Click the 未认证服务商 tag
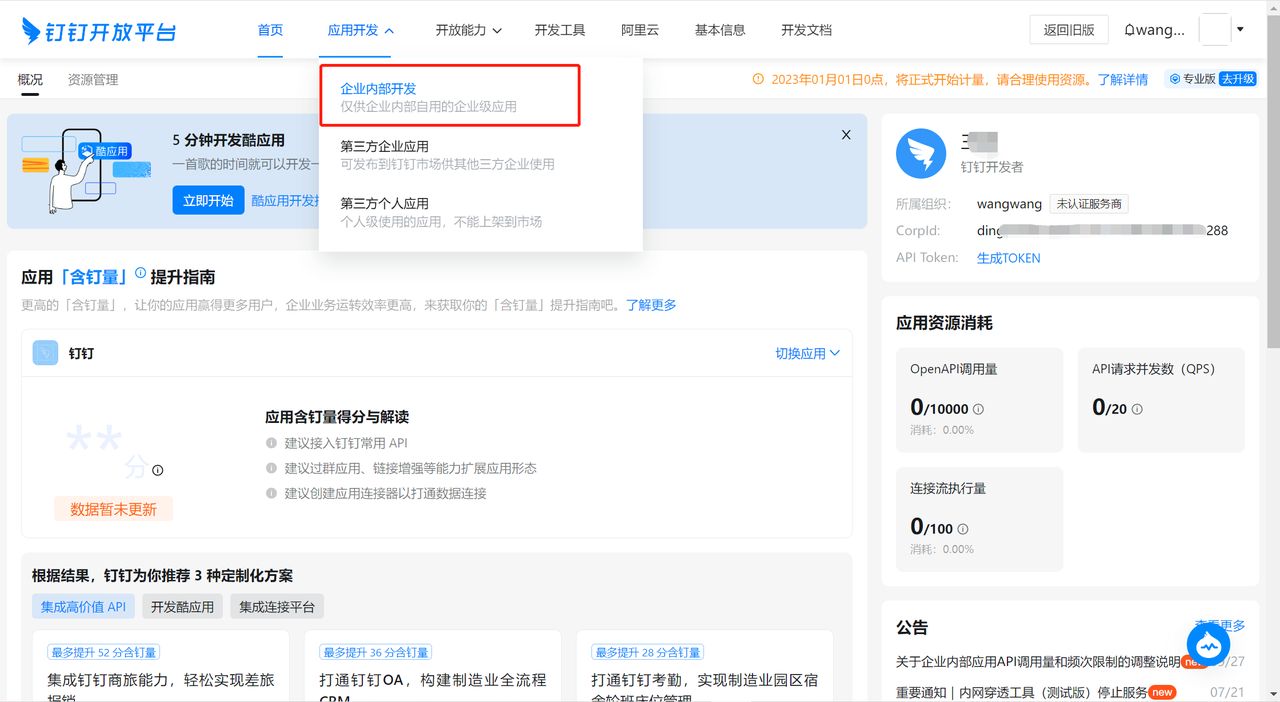 (1089, 203)
